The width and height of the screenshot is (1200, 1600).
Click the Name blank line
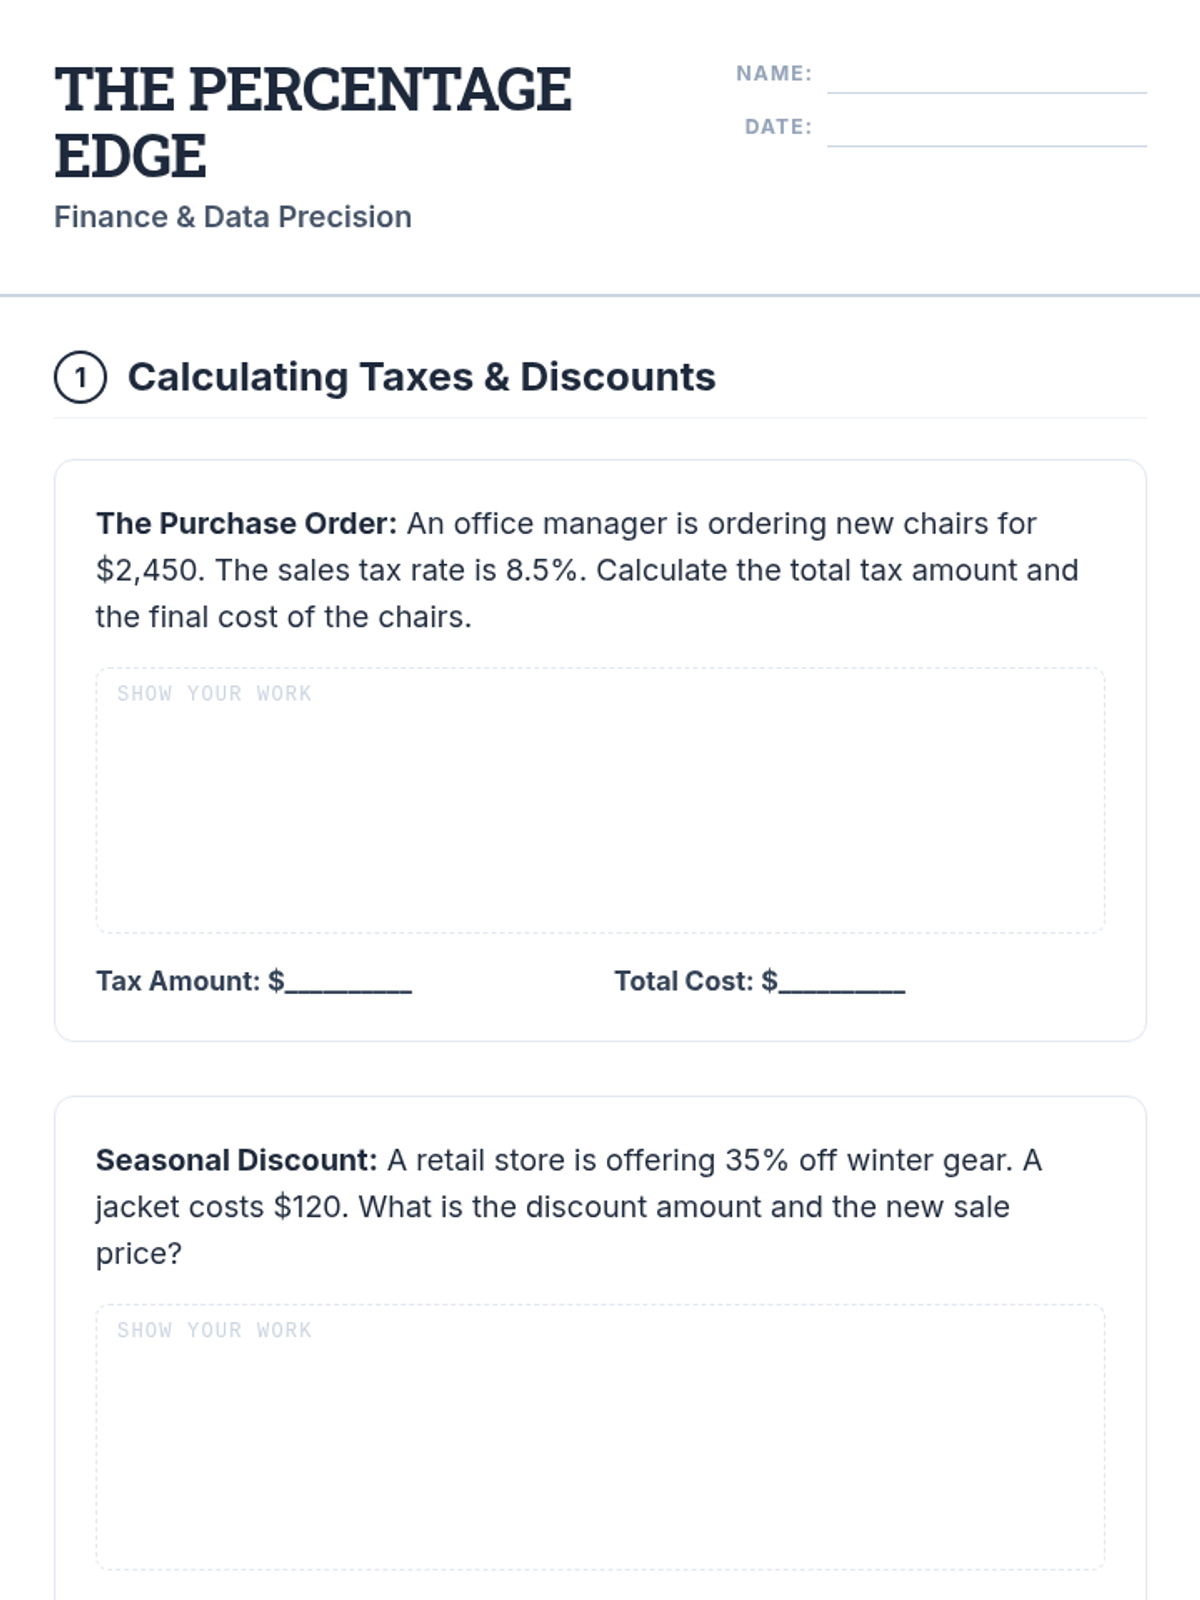(x=986, y=78)
